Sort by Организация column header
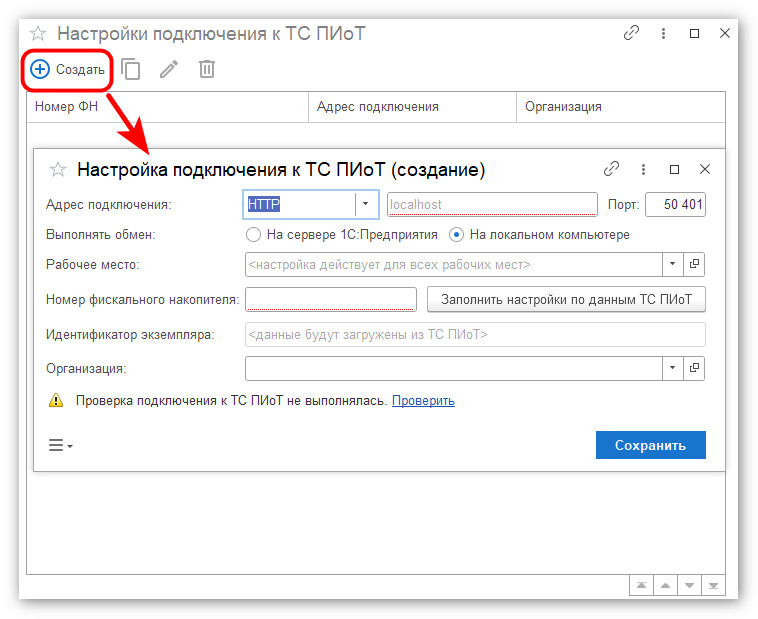 pyautogui.click(x=621, y=107)
